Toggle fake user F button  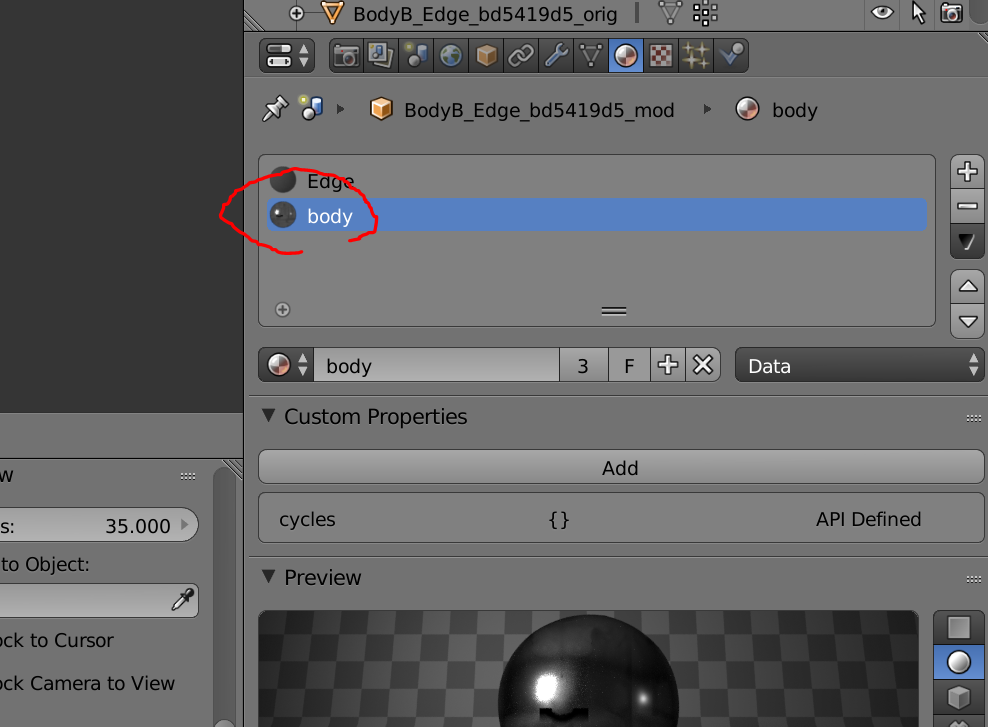tap(629, 365)
